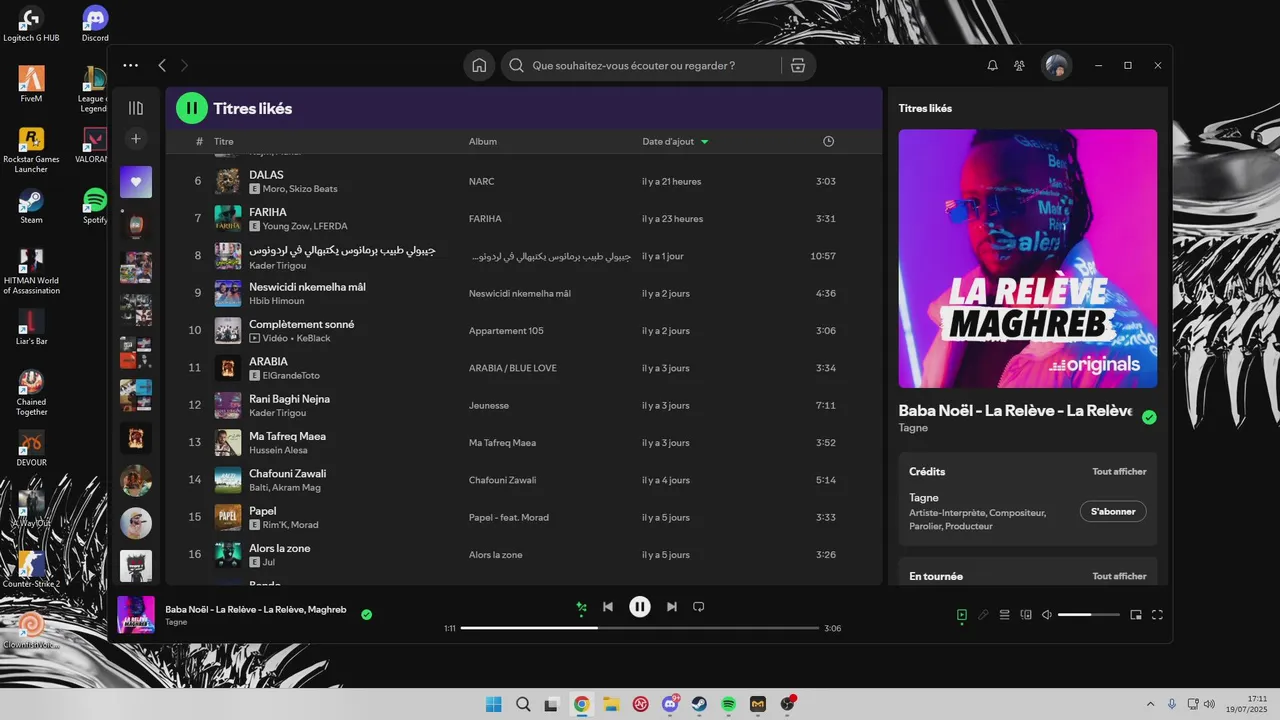This screenshot has height=720, width=1280.
Task: Adjust the volume slider
Action: pos(1089,615)
